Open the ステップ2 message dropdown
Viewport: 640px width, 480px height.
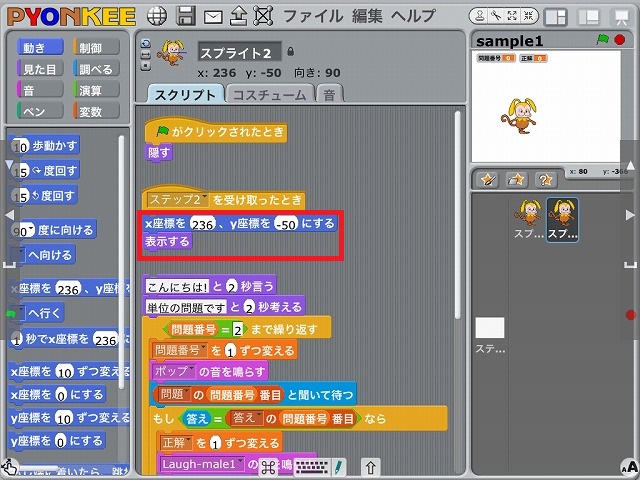203,200
